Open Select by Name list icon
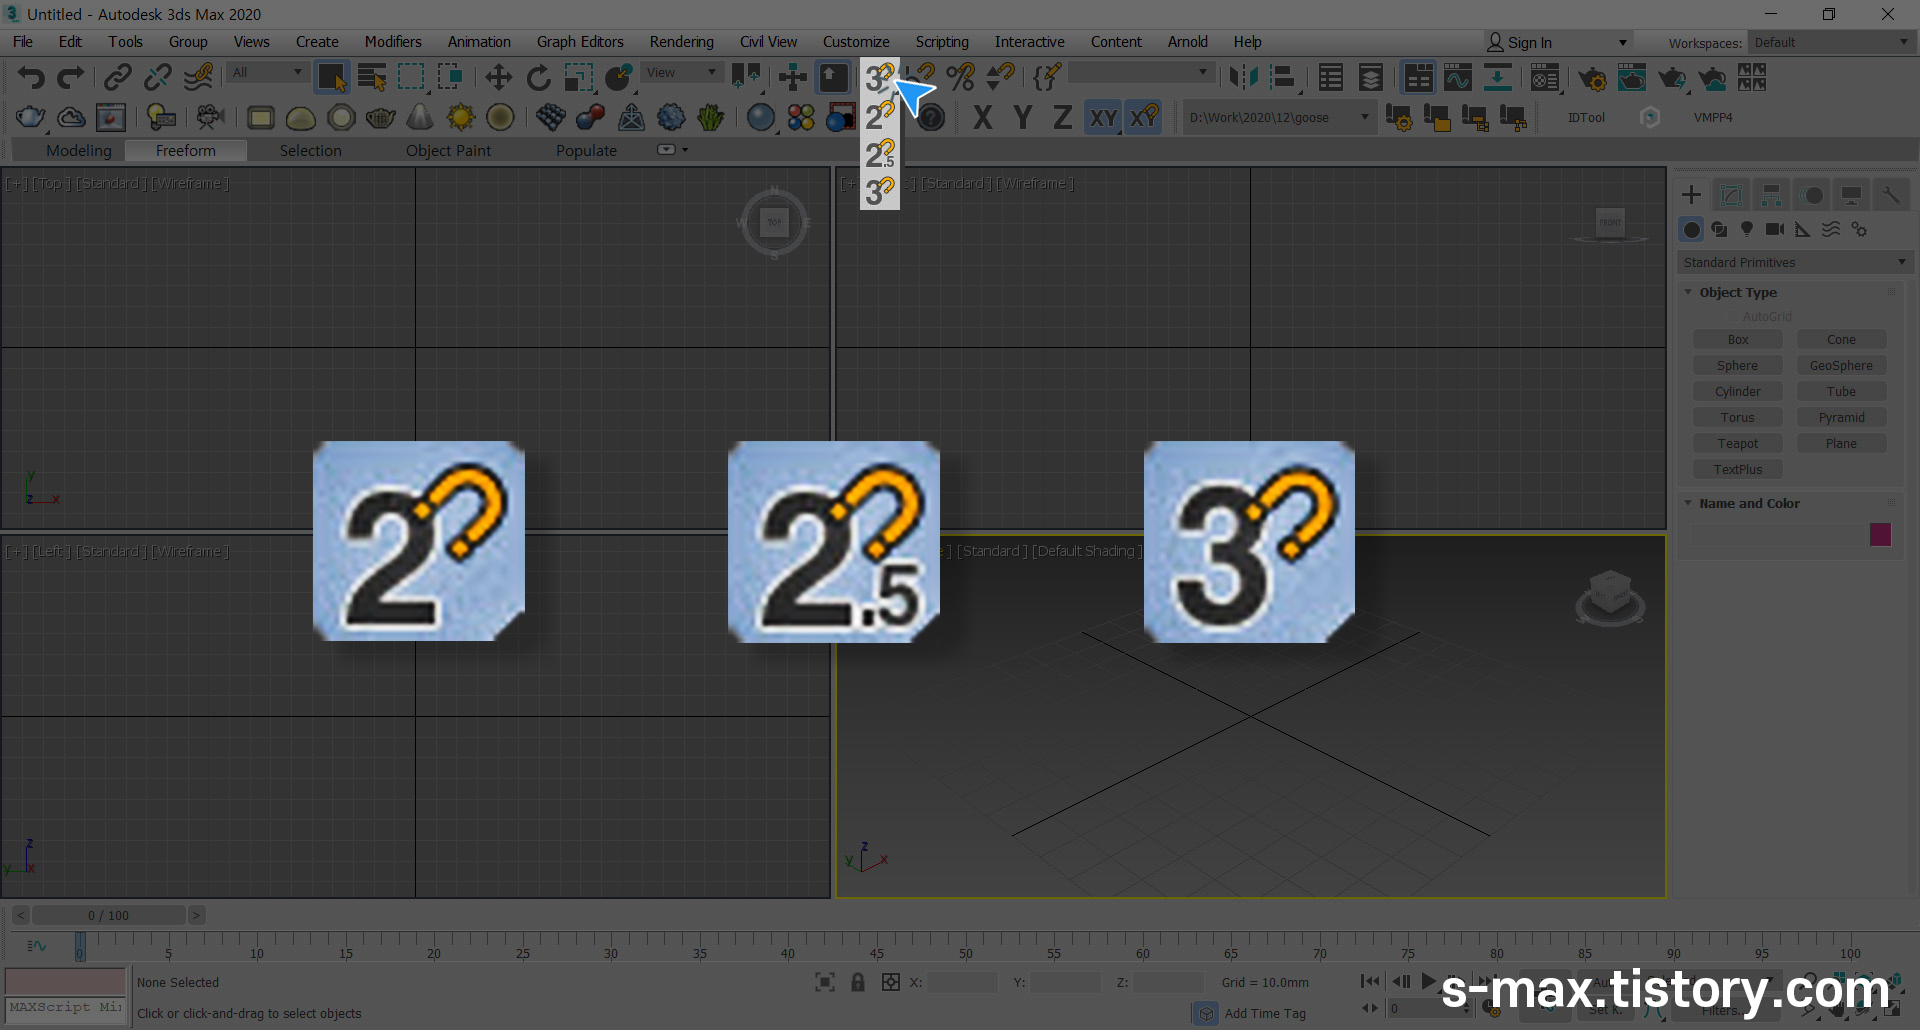 point(372,77)
